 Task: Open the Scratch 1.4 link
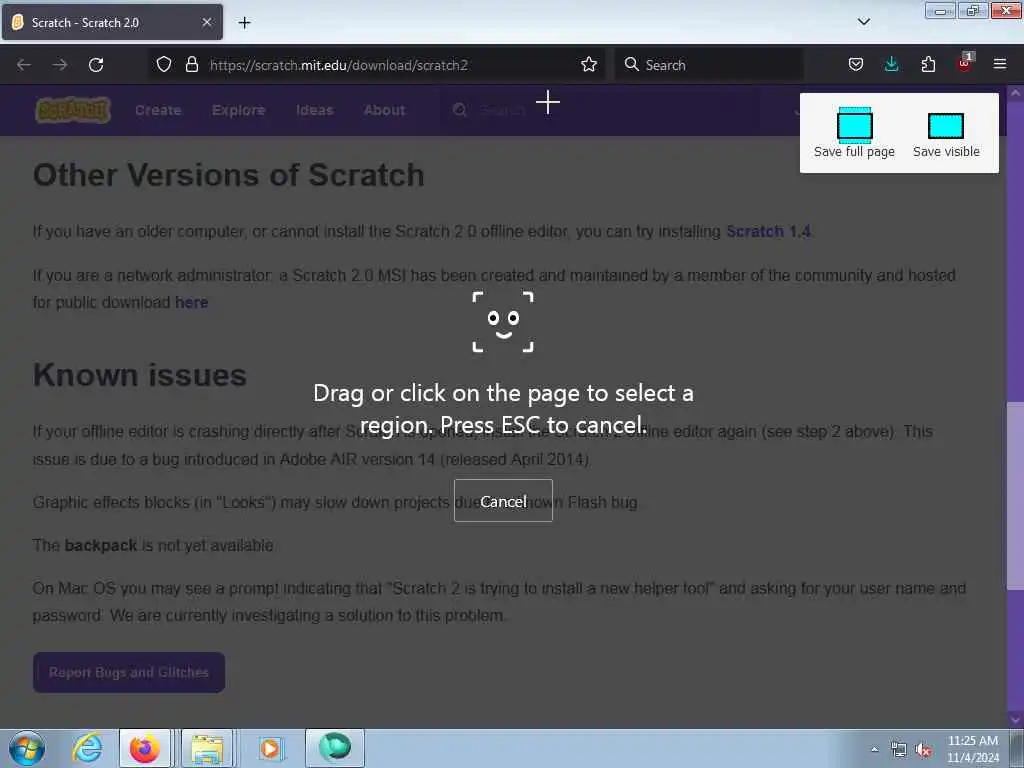pyautogui.click(x=768, y=231)
